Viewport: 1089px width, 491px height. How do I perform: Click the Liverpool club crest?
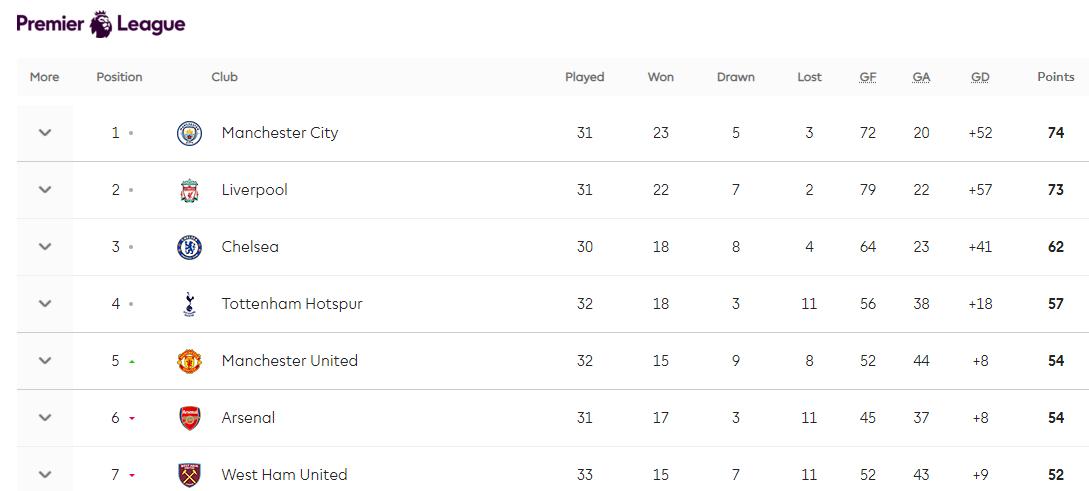coord(189,190)
